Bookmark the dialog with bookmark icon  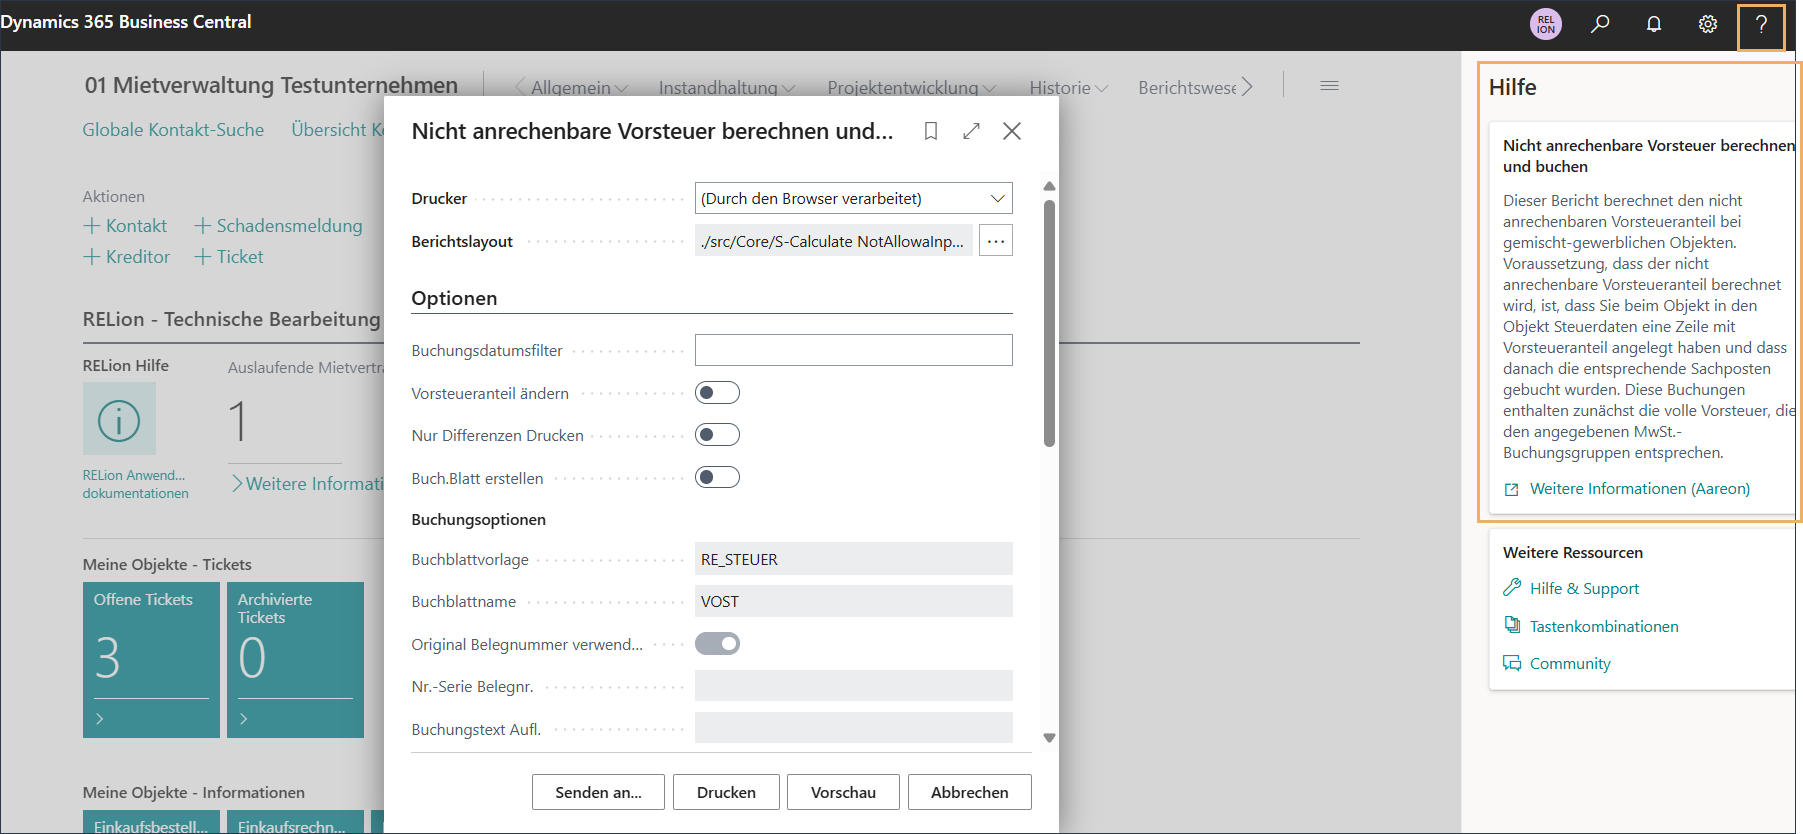tap(931, 131)
